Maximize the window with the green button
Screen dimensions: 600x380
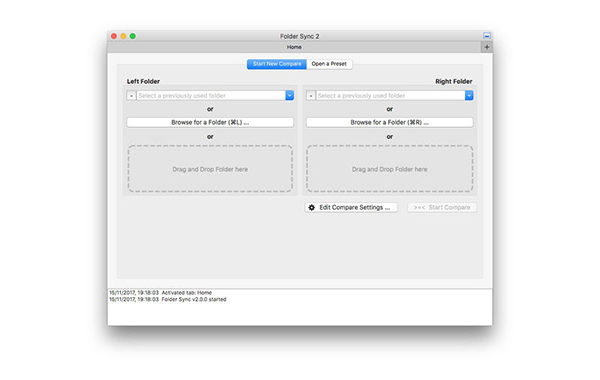point(133,36)
